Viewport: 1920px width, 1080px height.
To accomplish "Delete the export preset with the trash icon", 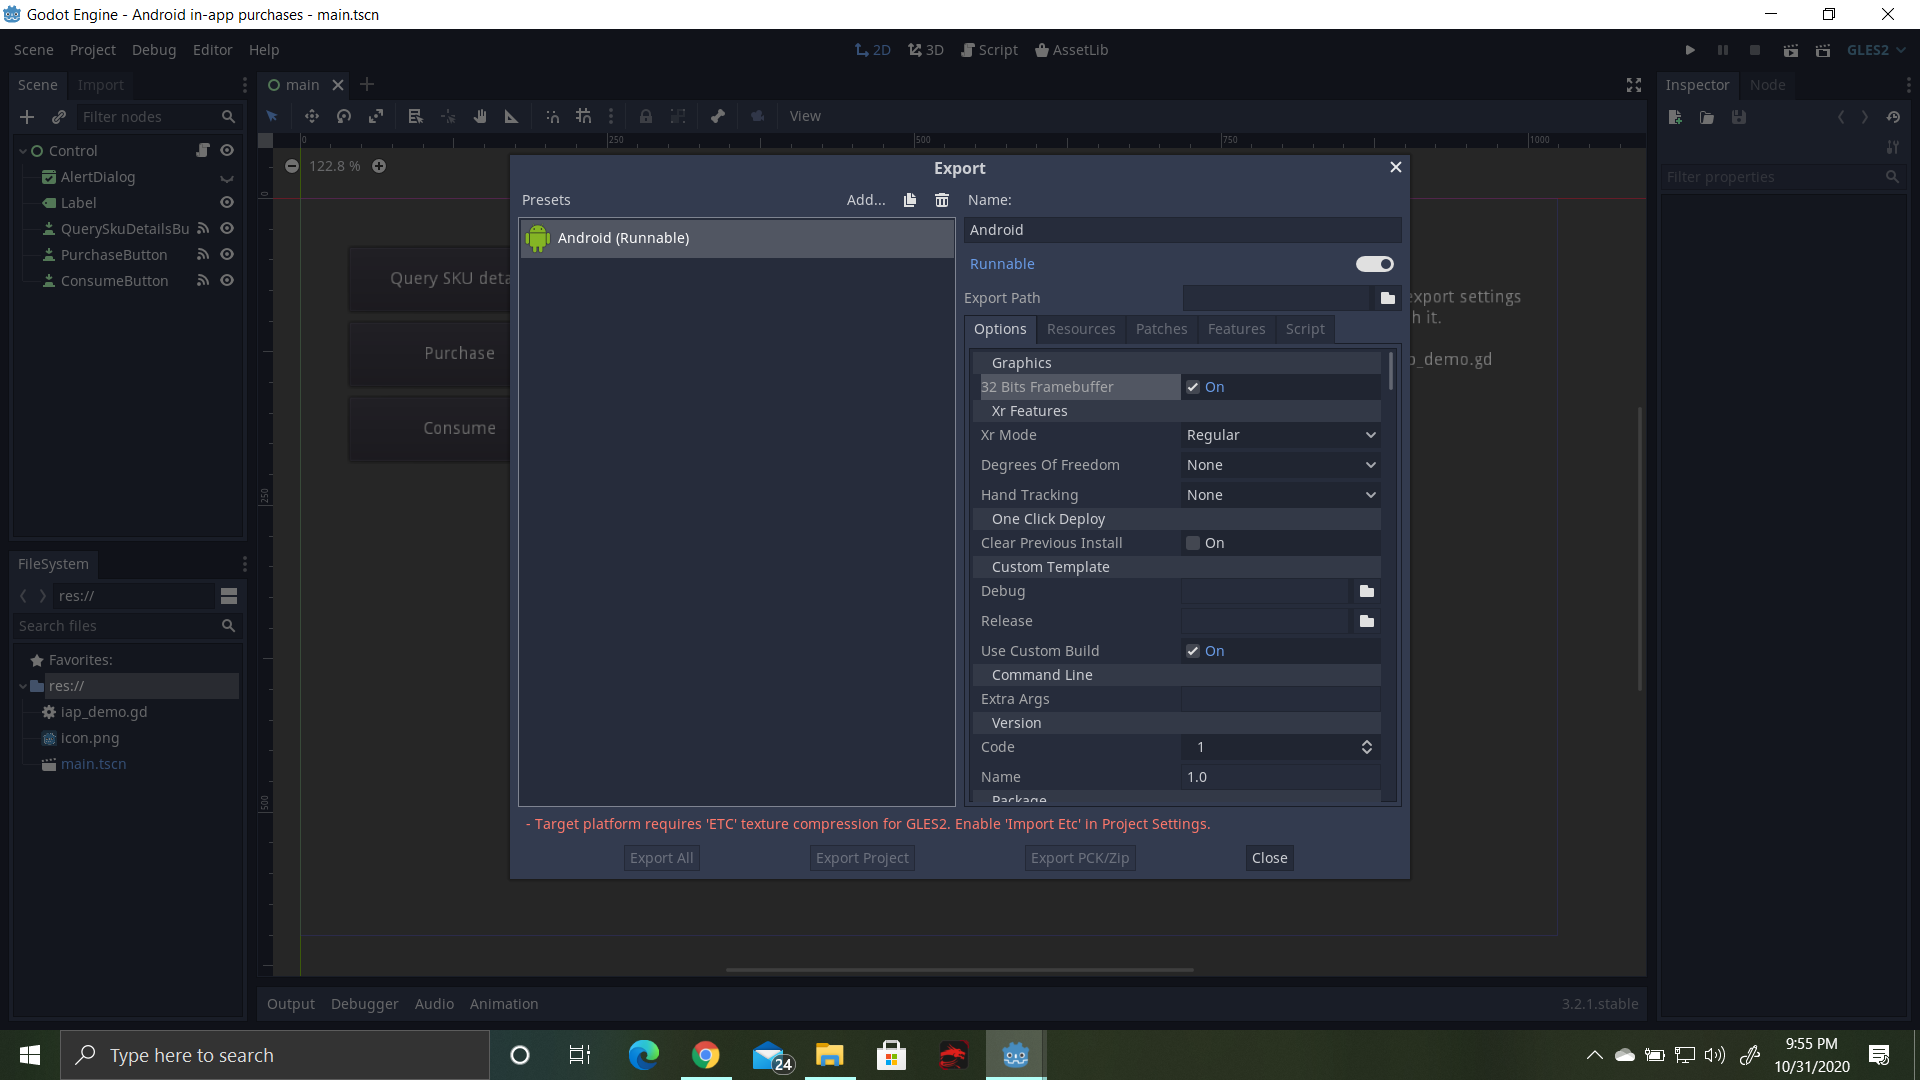I will (x=942, y=200).
